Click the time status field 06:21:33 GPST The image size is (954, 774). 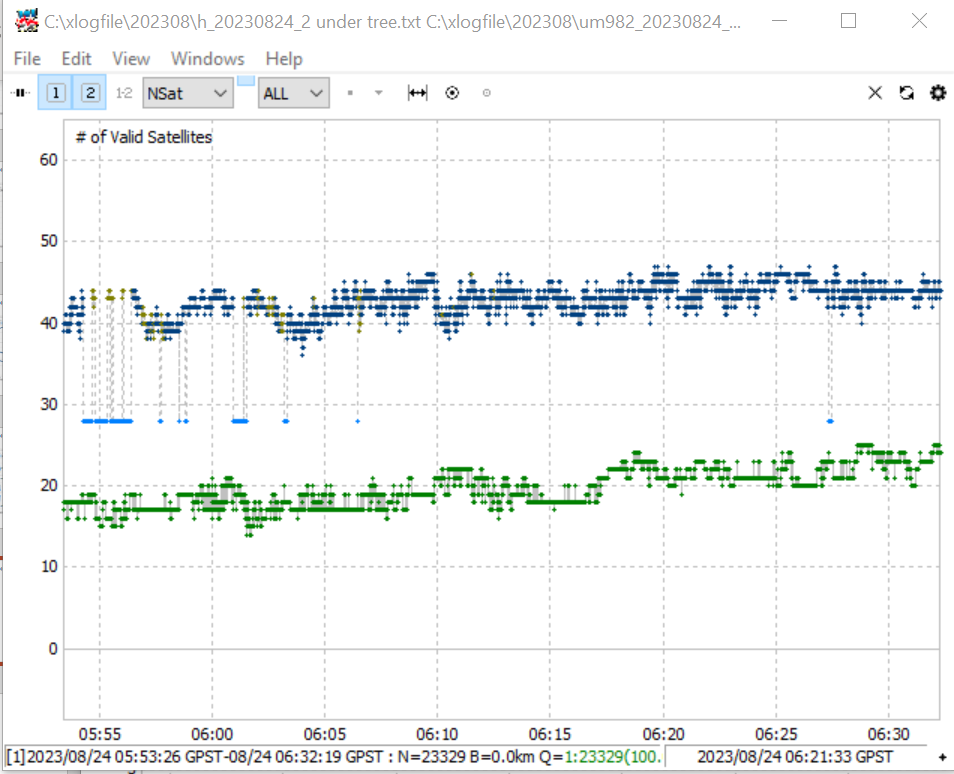point(795,757)
